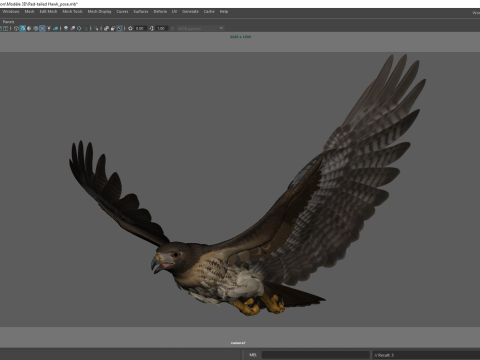Toggle X-ray active components icon

113,28
